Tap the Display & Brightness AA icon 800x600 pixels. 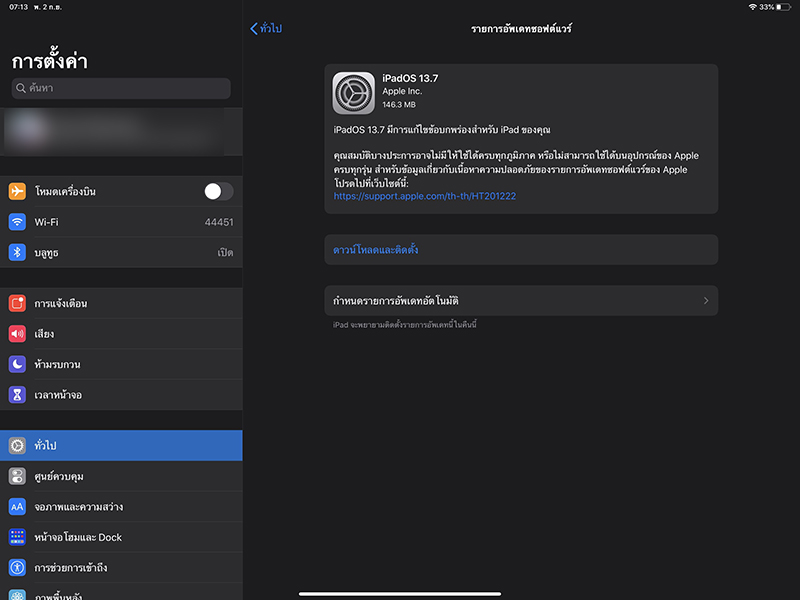click(17, 507)
